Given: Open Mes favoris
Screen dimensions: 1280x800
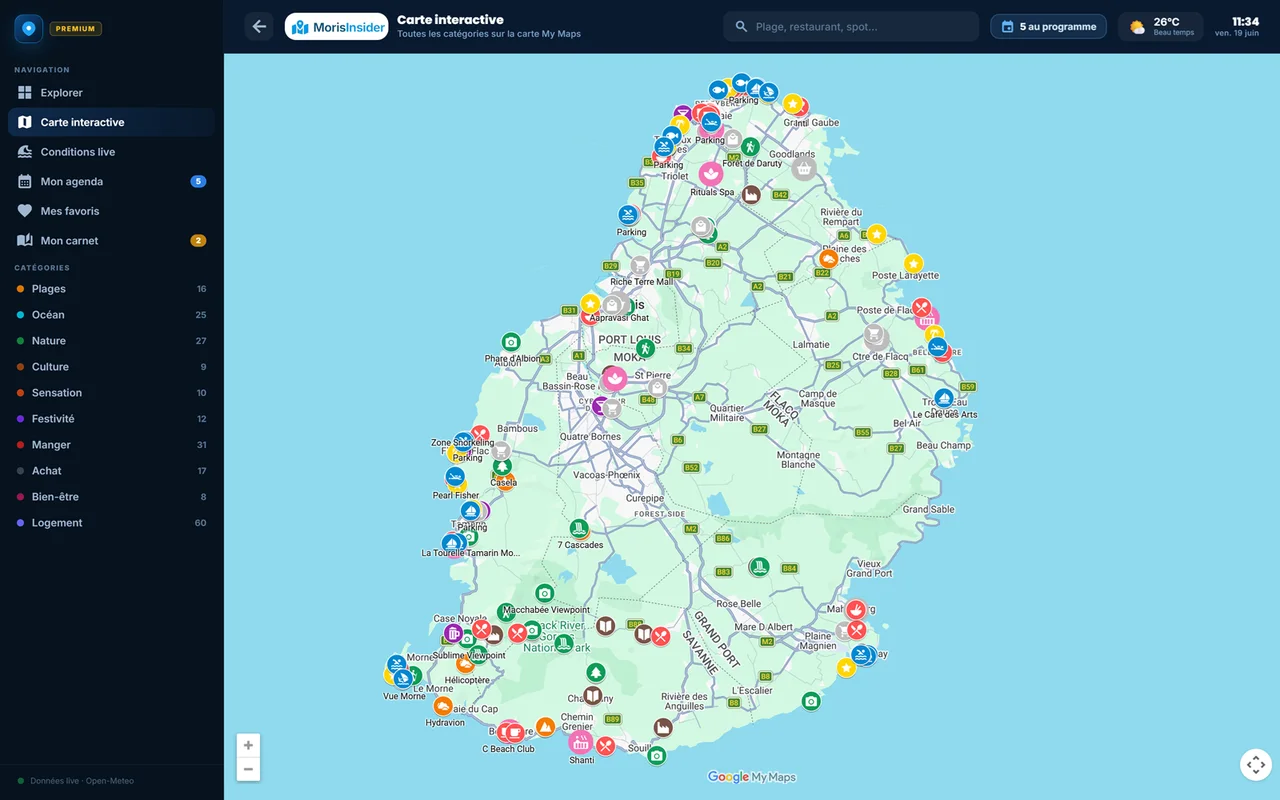Looking at the screenshot, I should (x=111, y=211).
